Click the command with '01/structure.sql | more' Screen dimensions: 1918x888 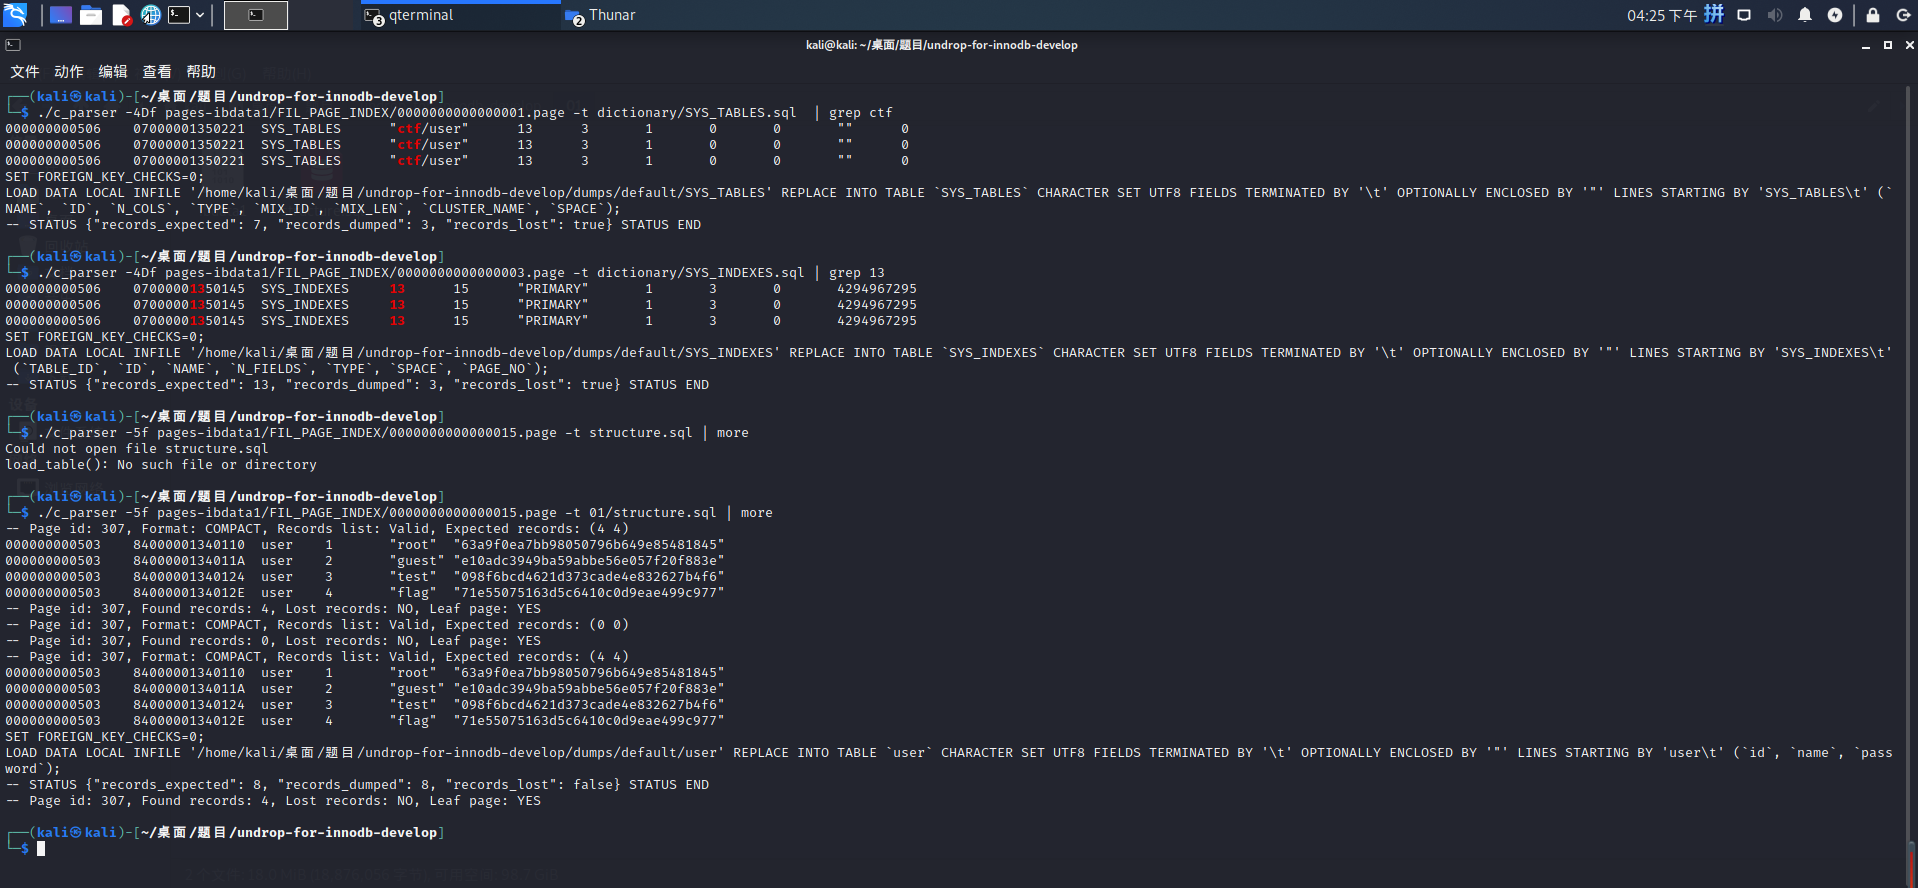pyautogui.click(x=405, y=513)
